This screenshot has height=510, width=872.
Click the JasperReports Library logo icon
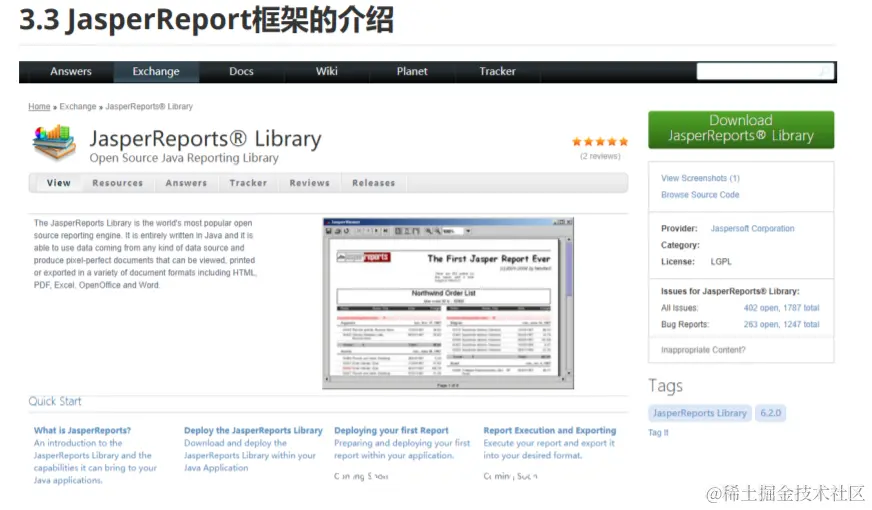coord(54,142)
